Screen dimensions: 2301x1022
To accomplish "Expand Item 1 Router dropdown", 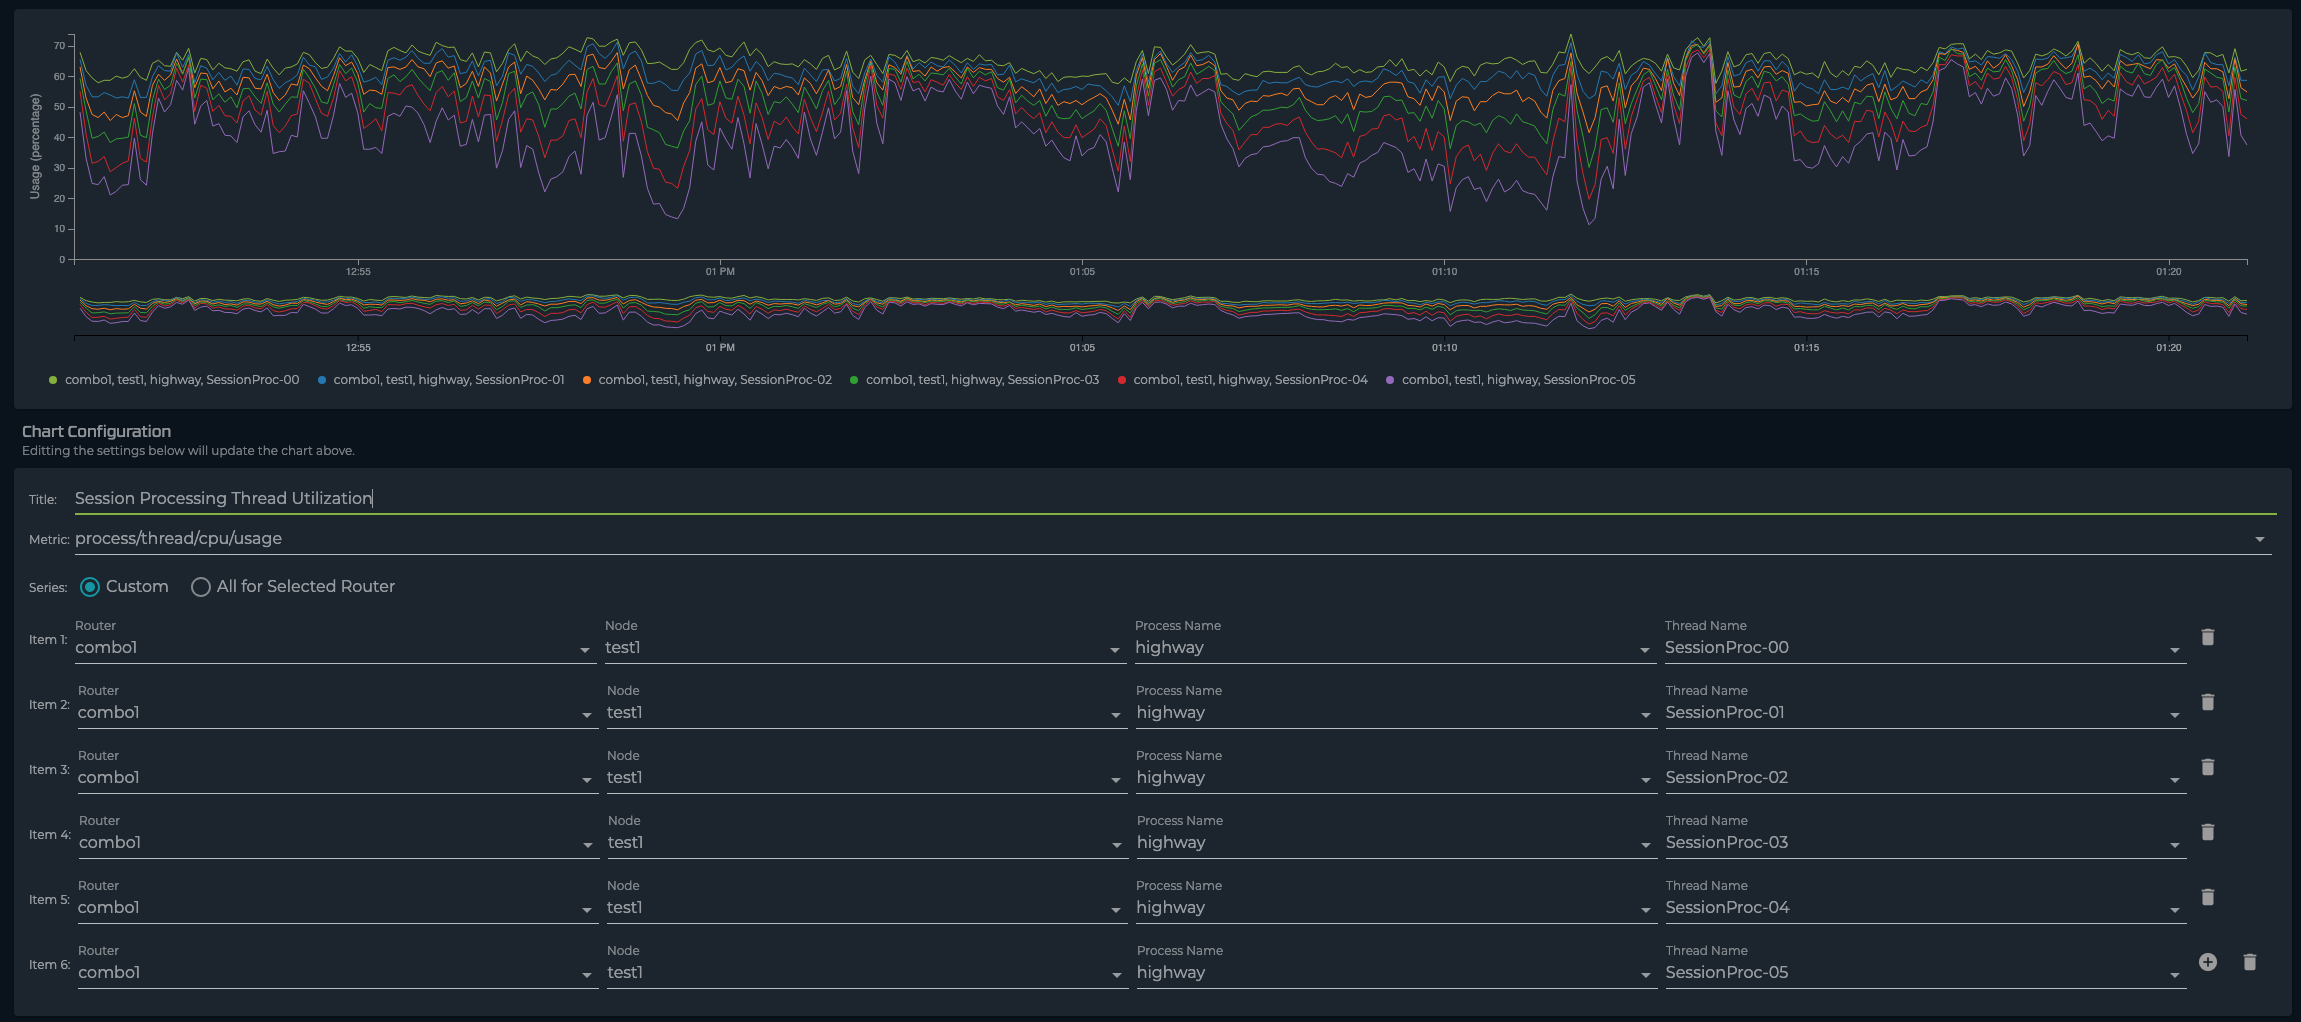I will click(584, 650).
